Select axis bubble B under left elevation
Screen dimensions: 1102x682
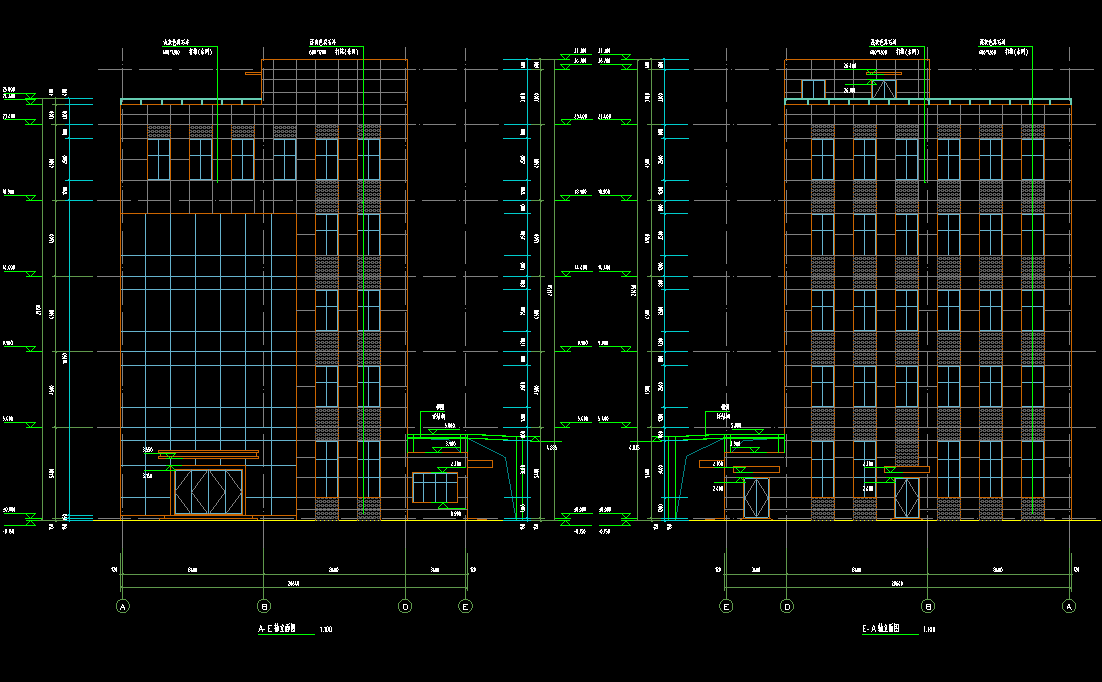pyautogui.click(x=264, y=606)
